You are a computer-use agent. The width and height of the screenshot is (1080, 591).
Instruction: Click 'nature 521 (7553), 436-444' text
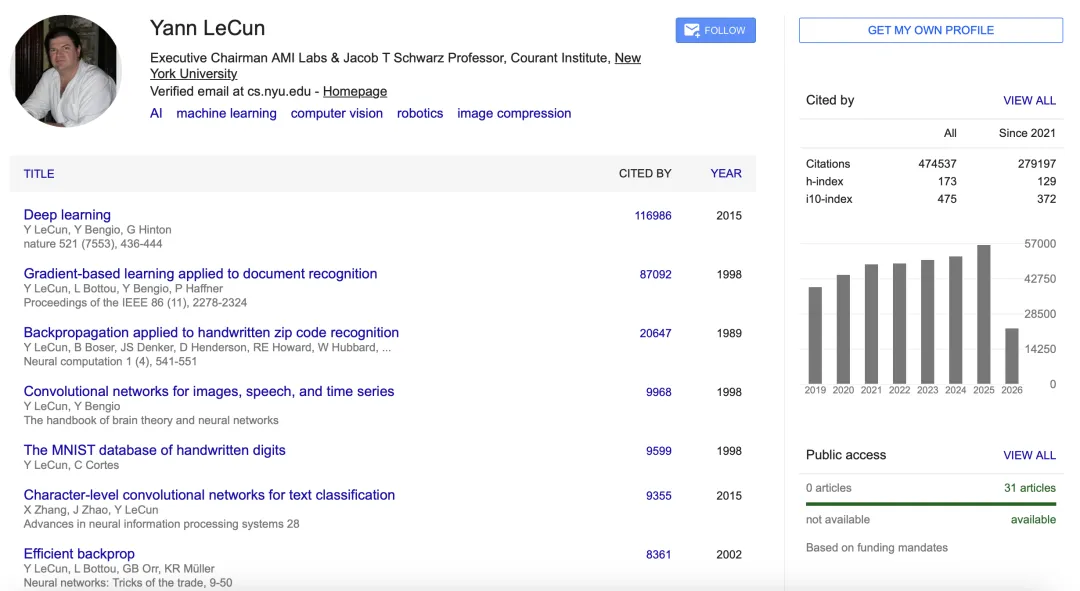click(93, 244)
